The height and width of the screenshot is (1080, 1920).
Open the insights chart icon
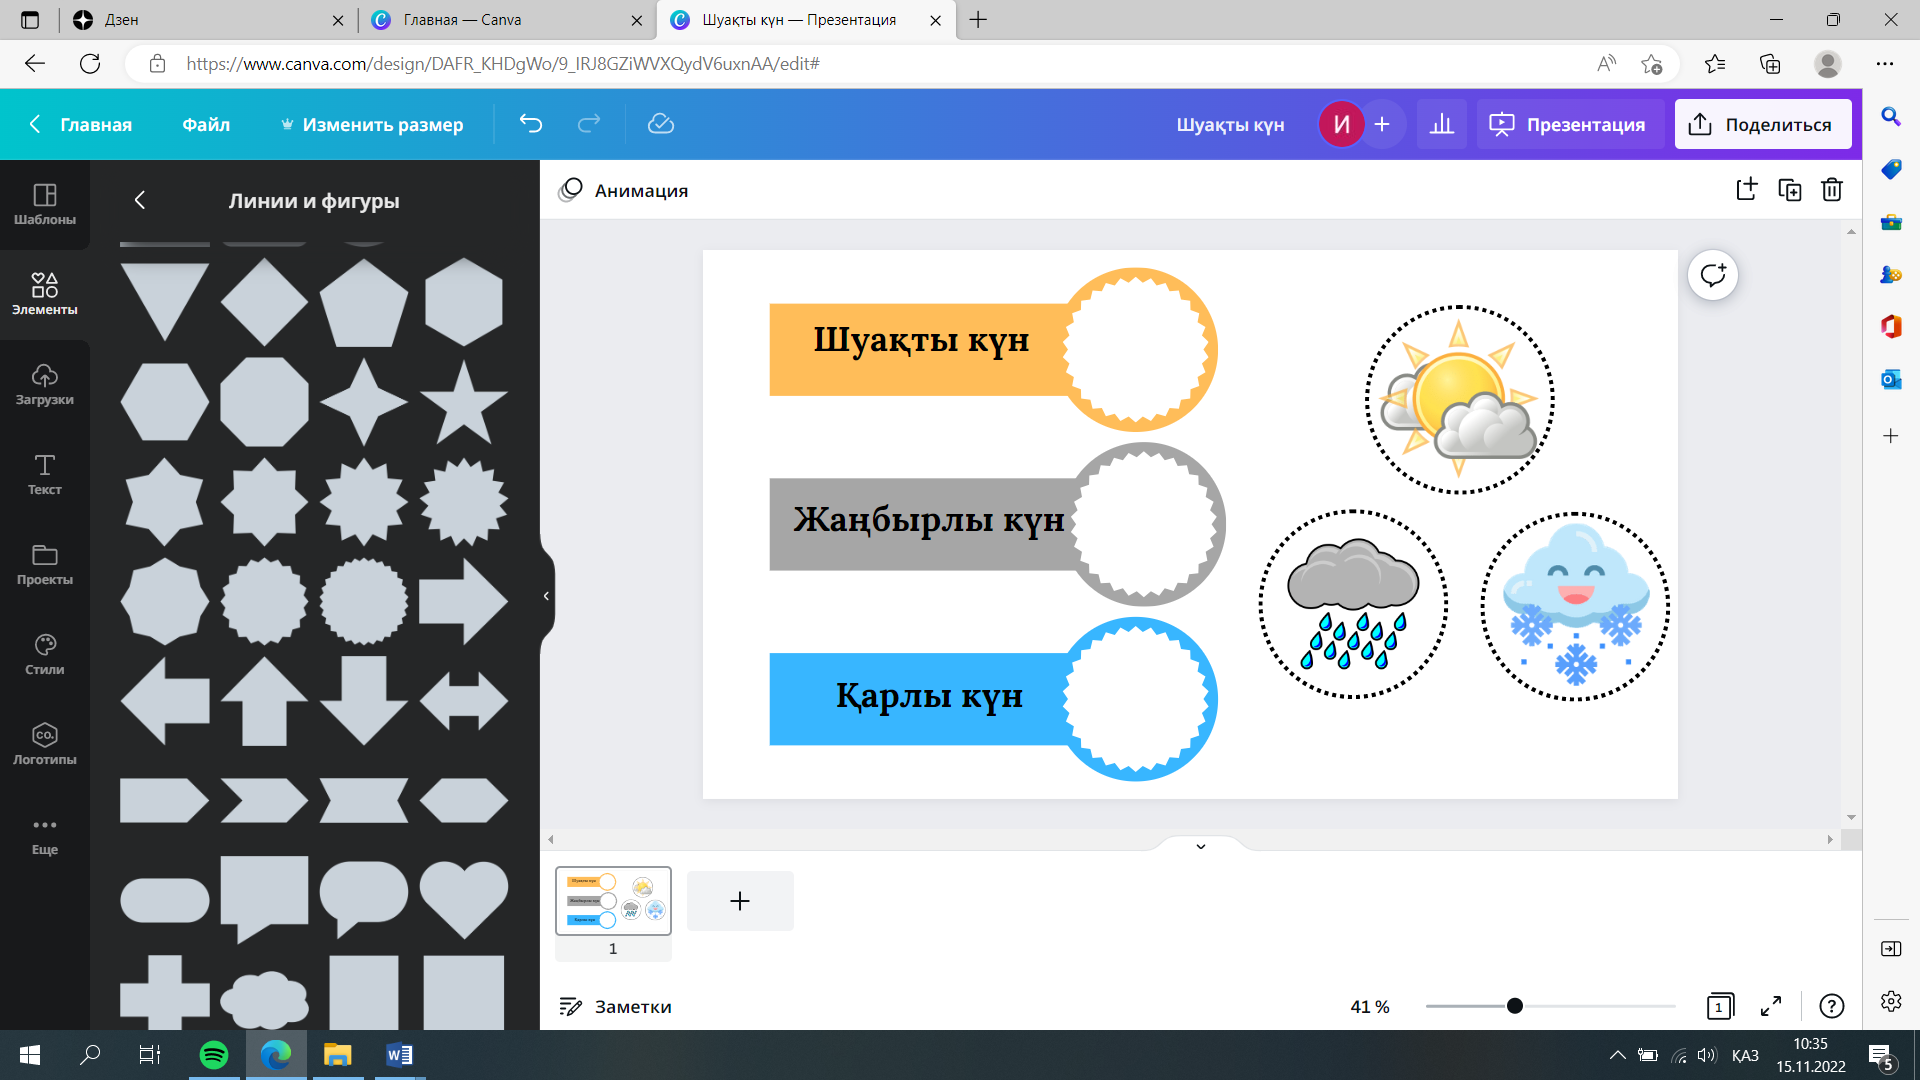[x=1441, y=124]
